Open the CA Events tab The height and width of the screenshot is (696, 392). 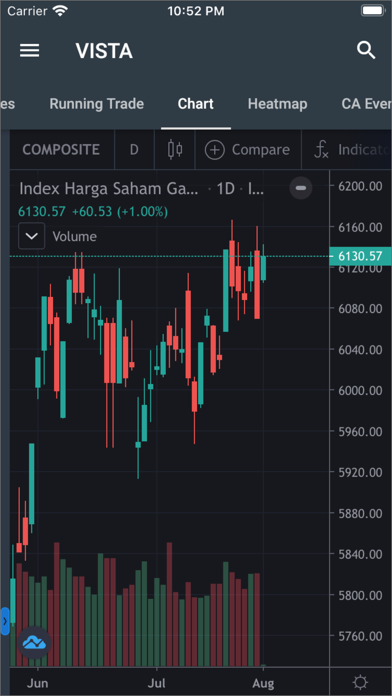367,104
